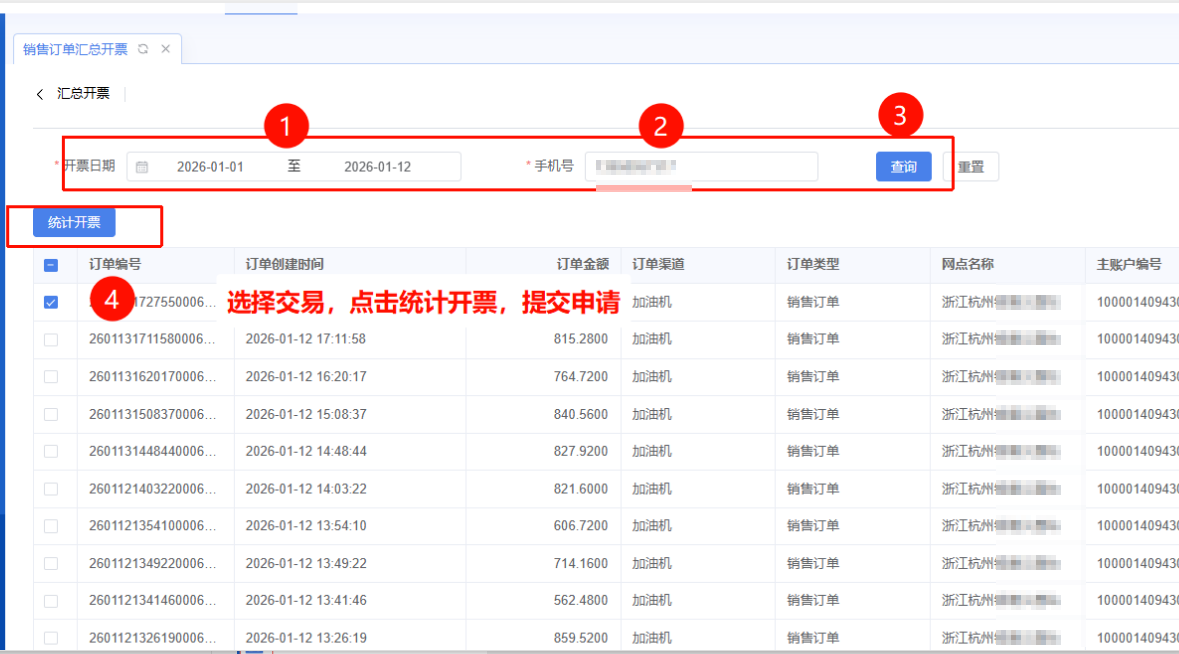Refresh the 销售订单汇总开票 tab
Image resolution: width=1179 pixels, height=654 pixels.
[x=143, y=49]
